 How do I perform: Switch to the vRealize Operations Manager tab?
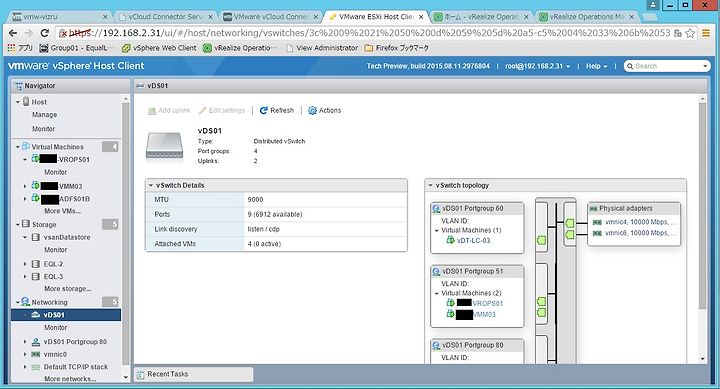click(x=588, y=17)
